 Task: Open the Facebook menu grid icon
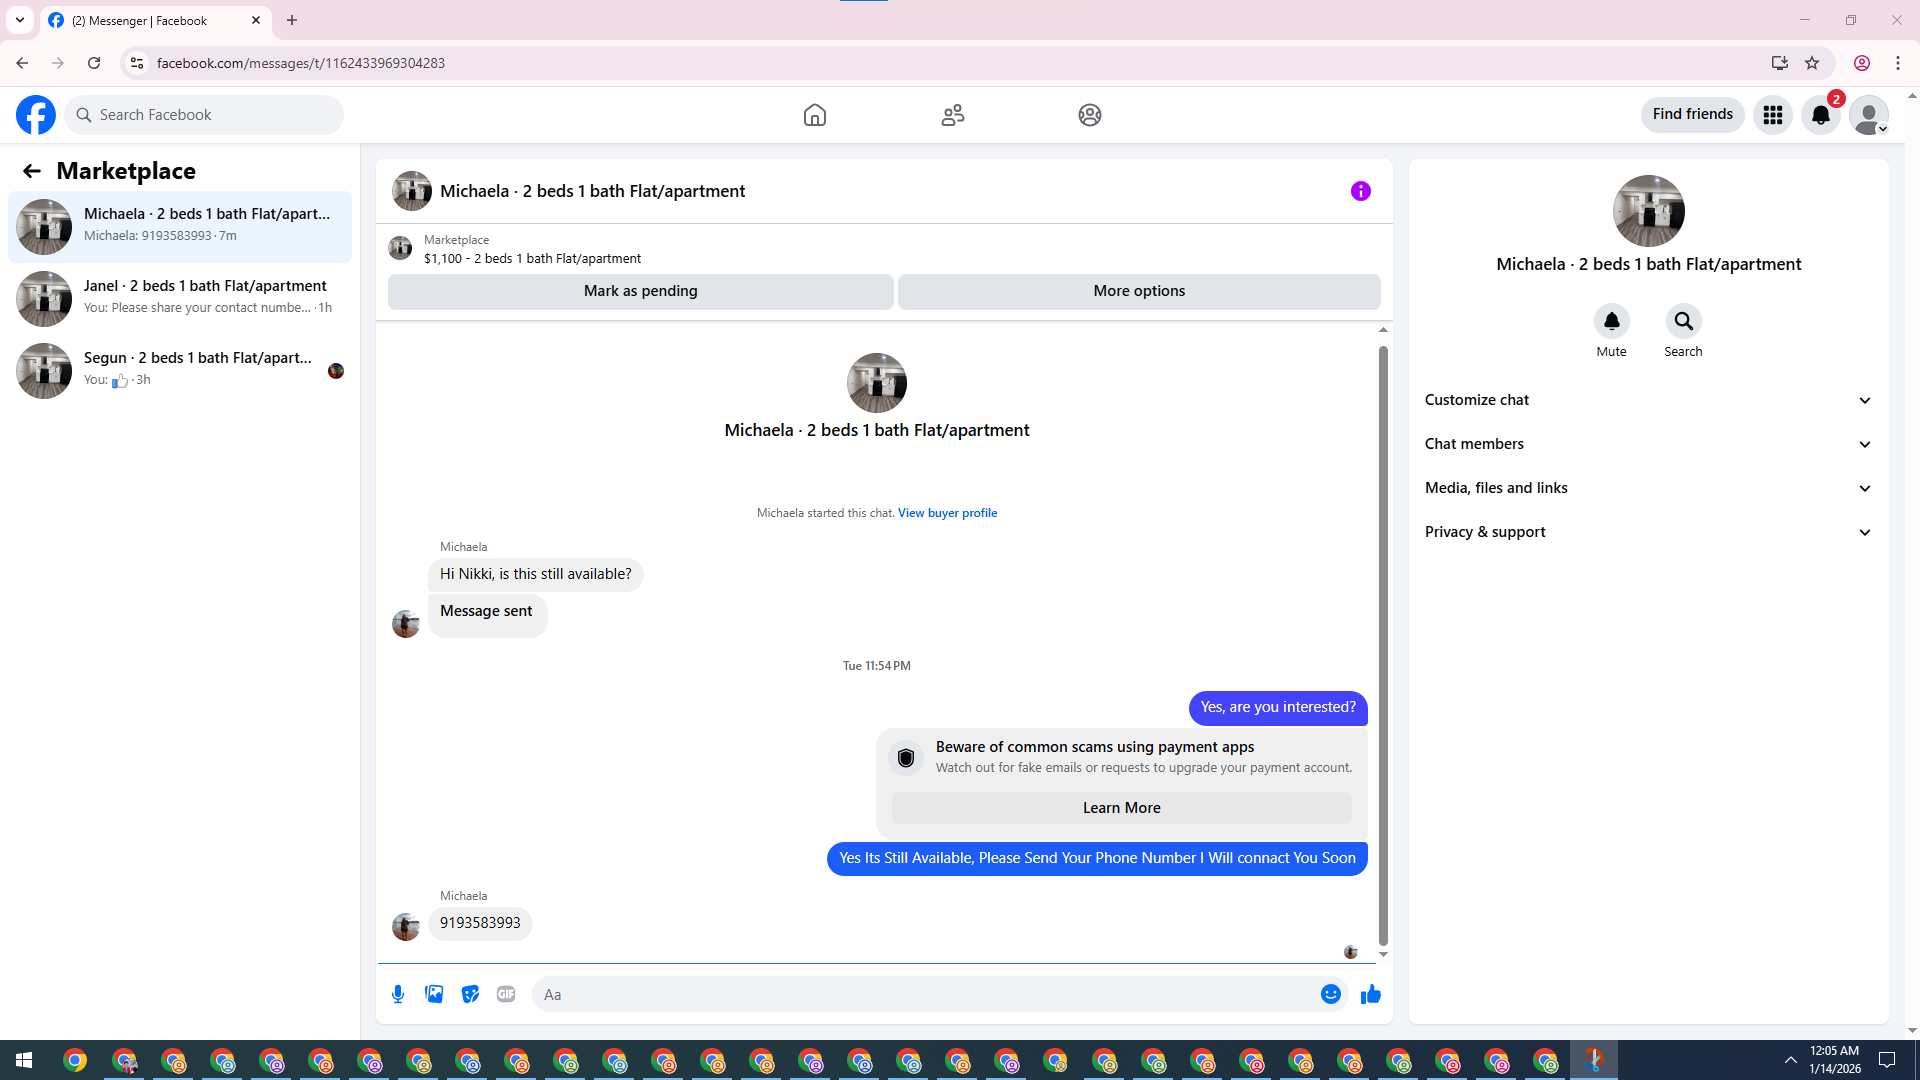click(x=1773, y=115)
